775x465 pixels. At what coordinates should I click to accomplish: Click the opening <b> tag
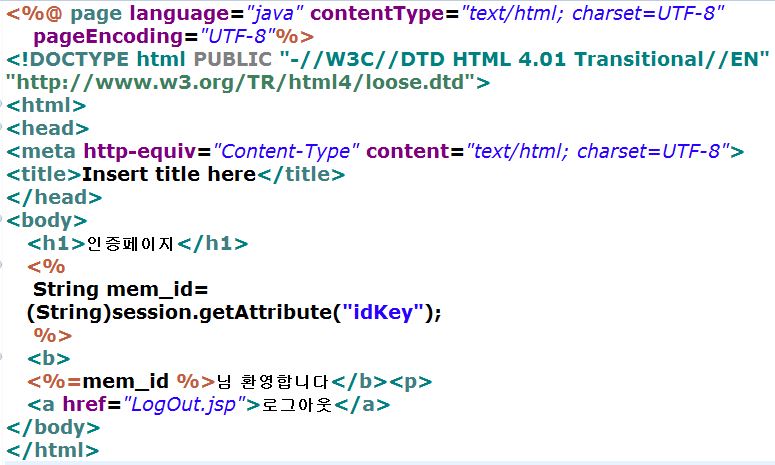[48, 358]
